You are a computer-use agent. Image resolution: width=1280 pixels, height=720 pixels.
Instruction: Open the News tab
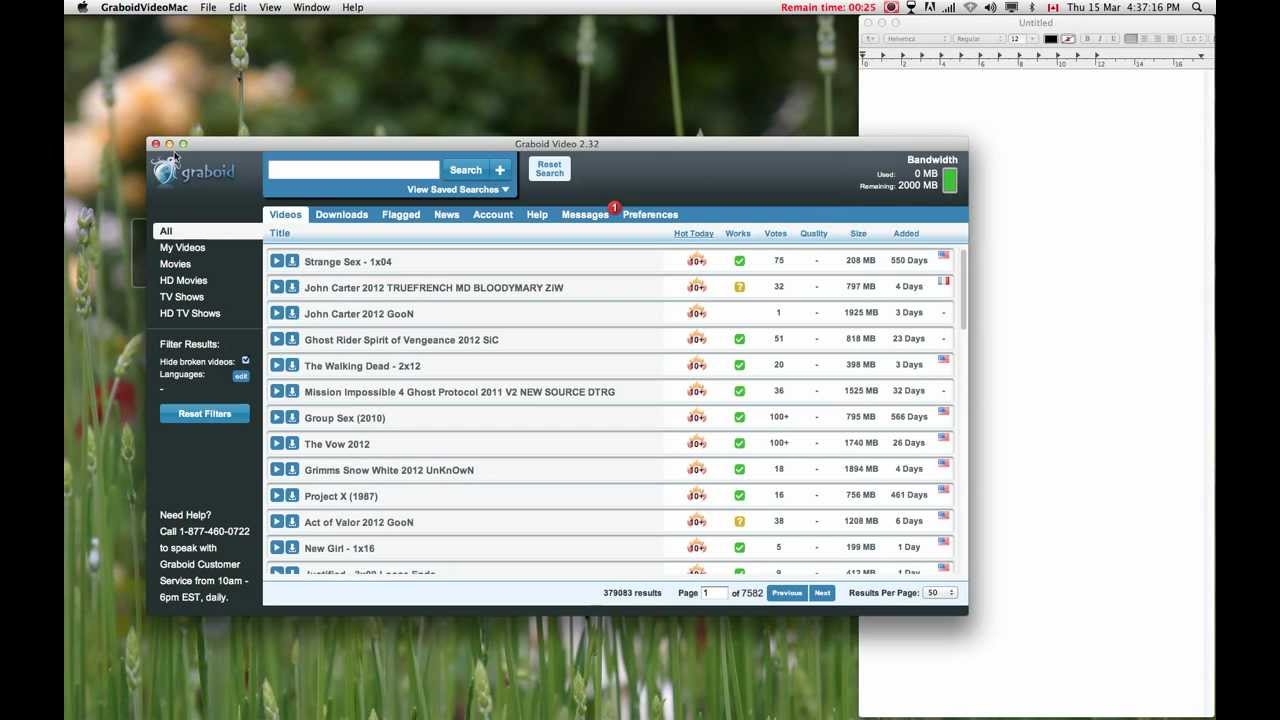pos(447,215)
